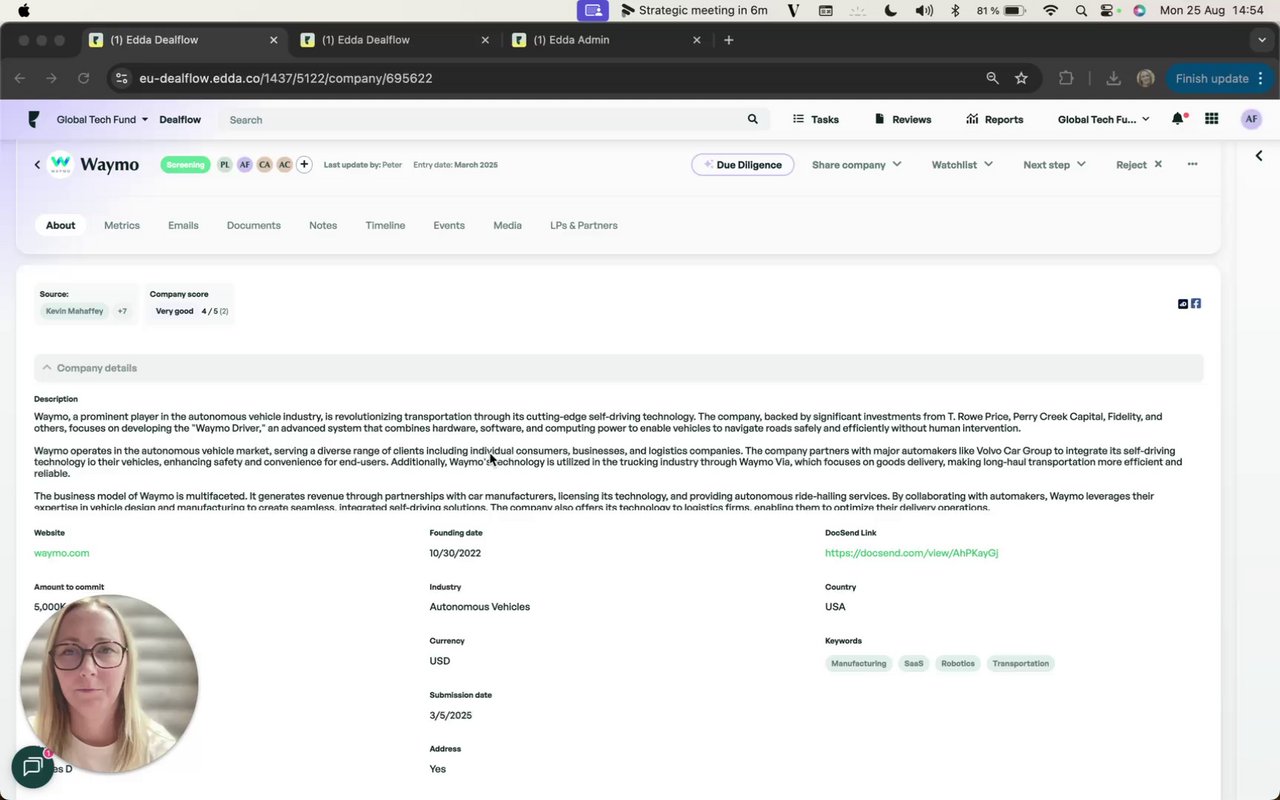Open the LPs & Partners tab
Viewport: 1280px width, 800px height.
point(584,226)
